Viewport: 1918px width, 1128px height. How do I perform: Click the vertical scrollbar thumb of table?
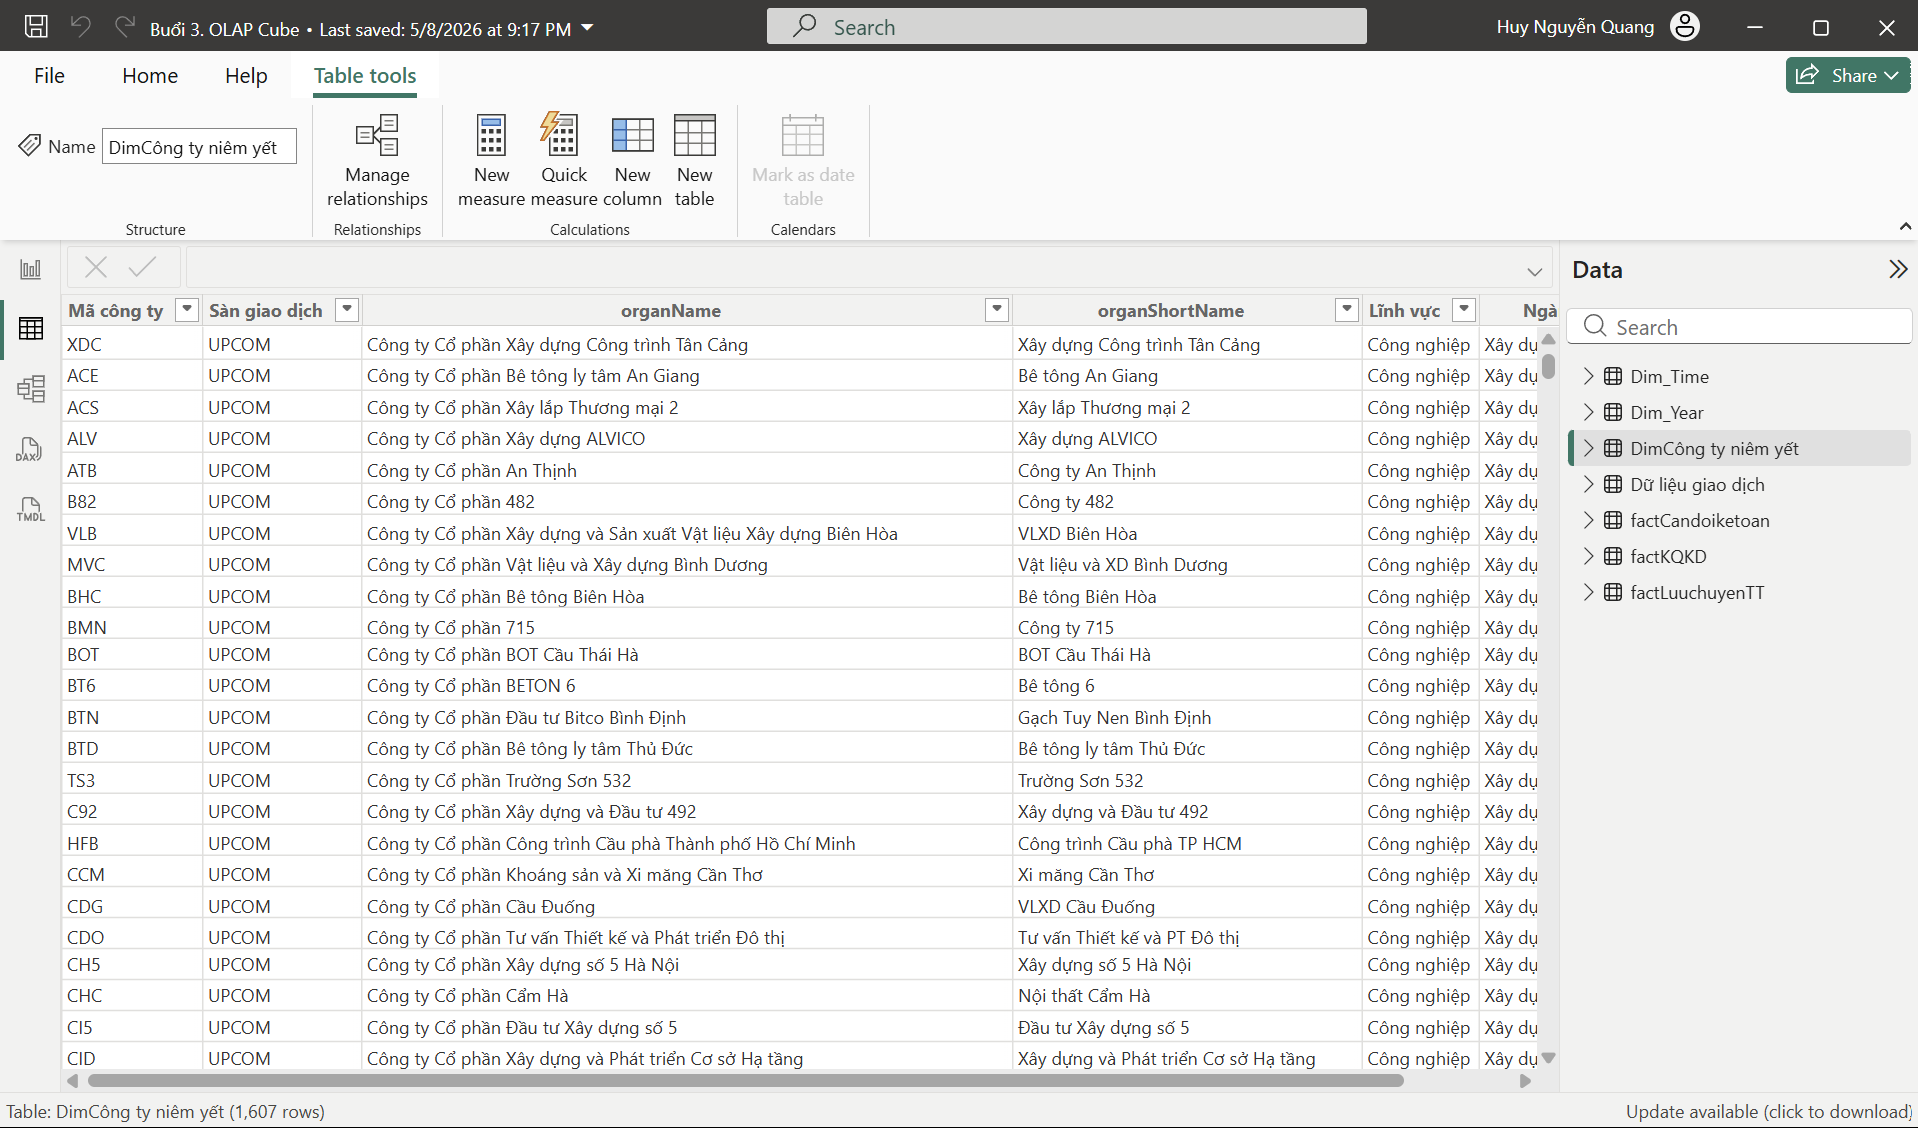1548,367
